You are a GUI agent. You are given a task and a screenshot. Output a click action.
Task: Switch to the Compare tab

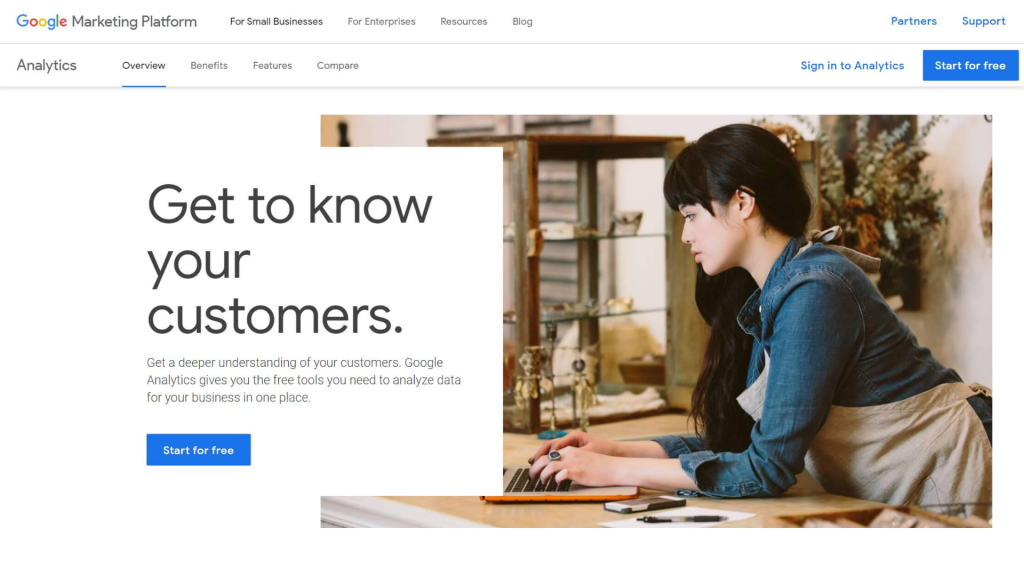338,65
